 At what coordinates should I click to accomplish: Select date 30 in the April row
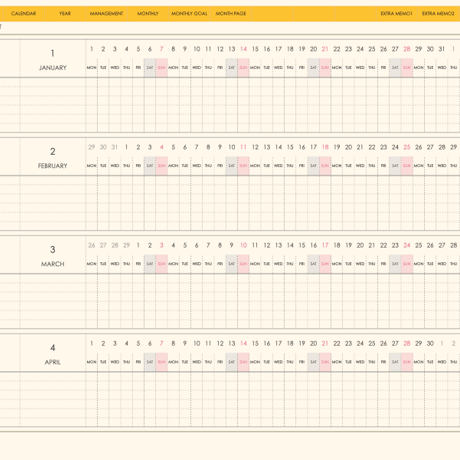tap(430, 343)
